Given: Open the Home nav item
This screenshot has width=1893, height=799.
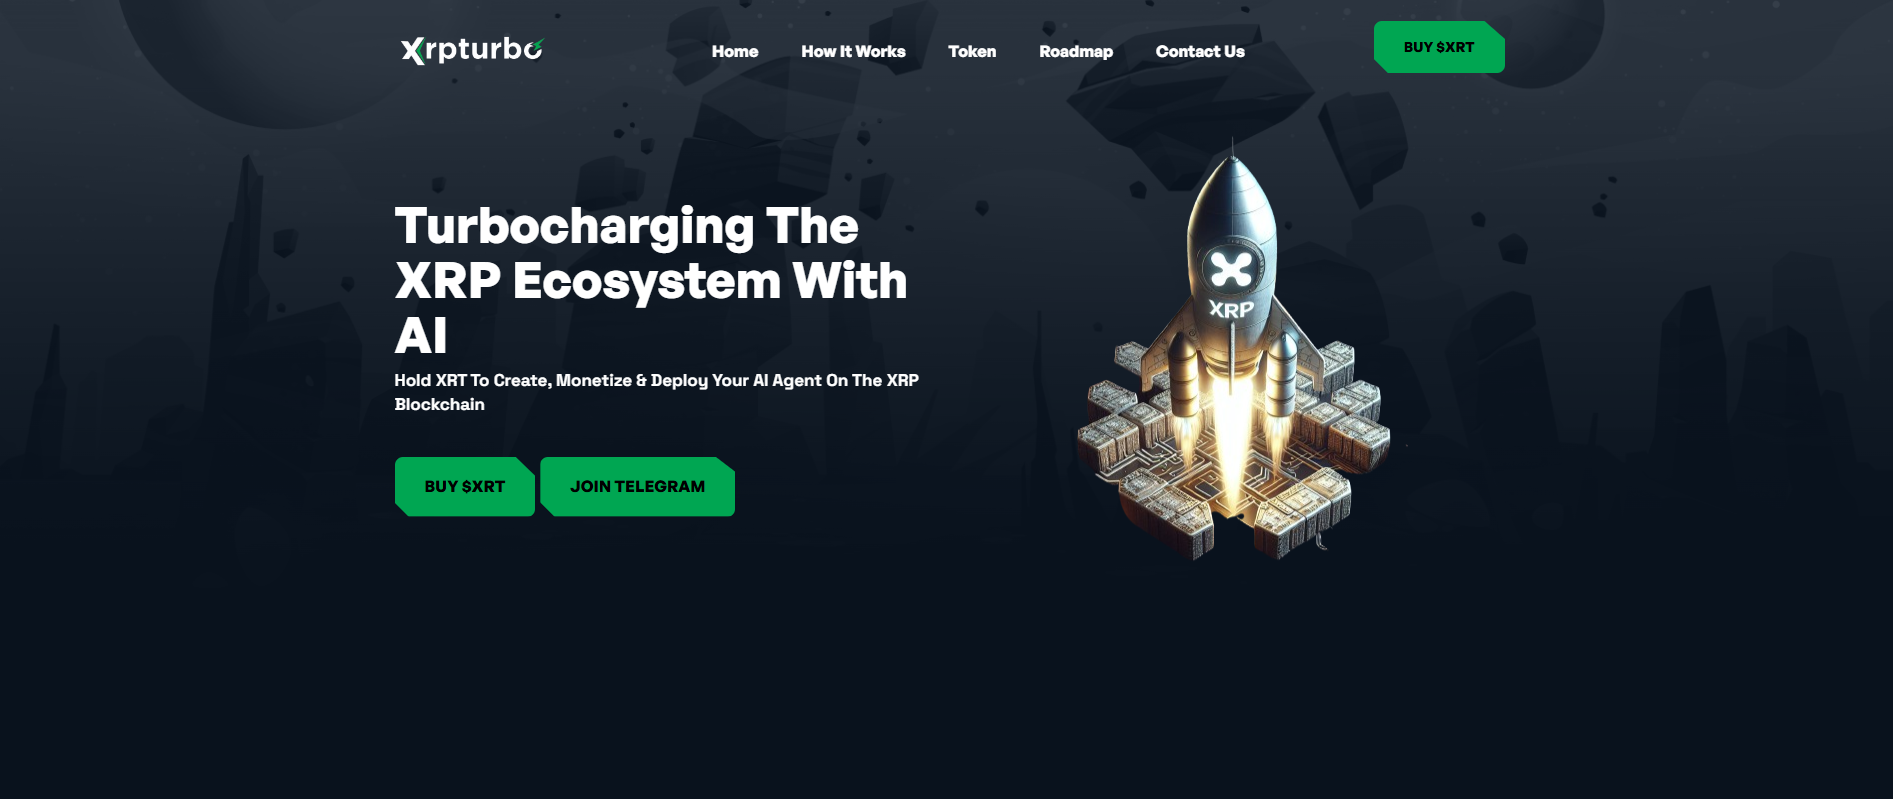Looking at the screenshot, I should click(735, 51).
